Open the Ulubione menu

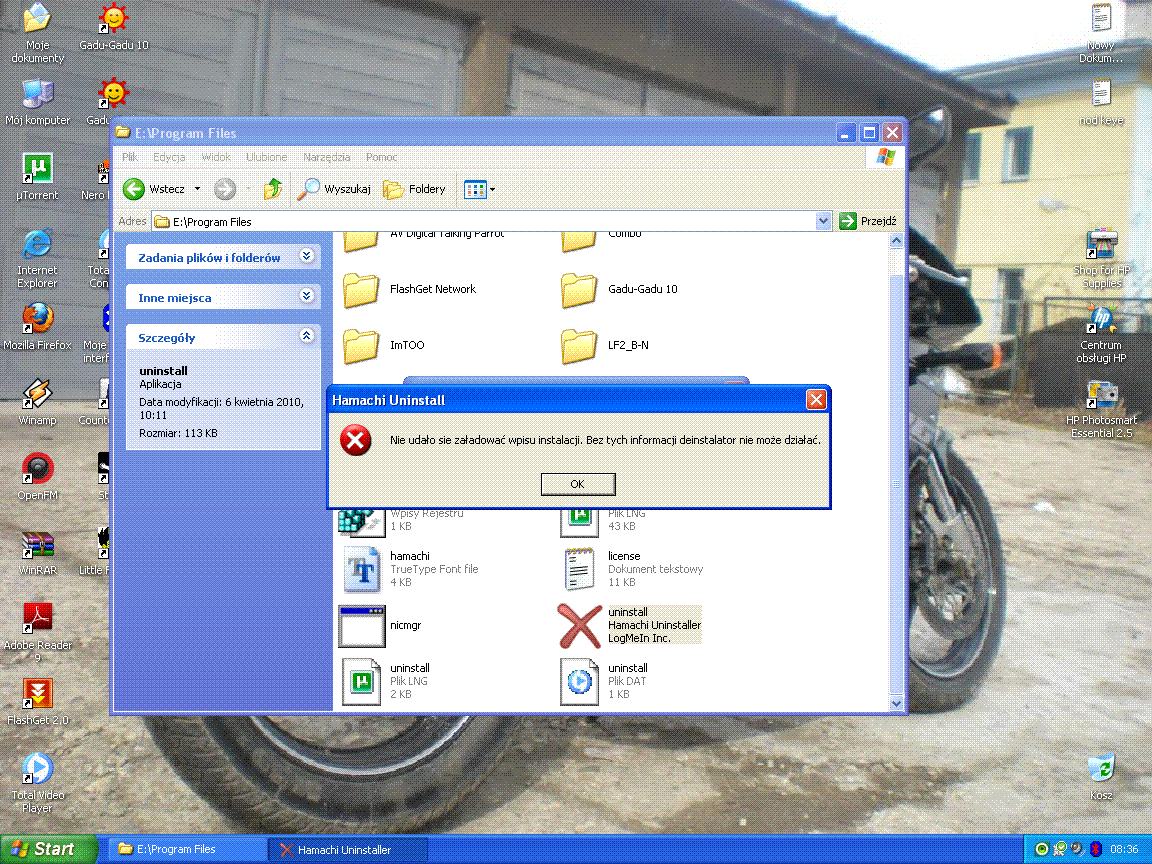(267, 156)
